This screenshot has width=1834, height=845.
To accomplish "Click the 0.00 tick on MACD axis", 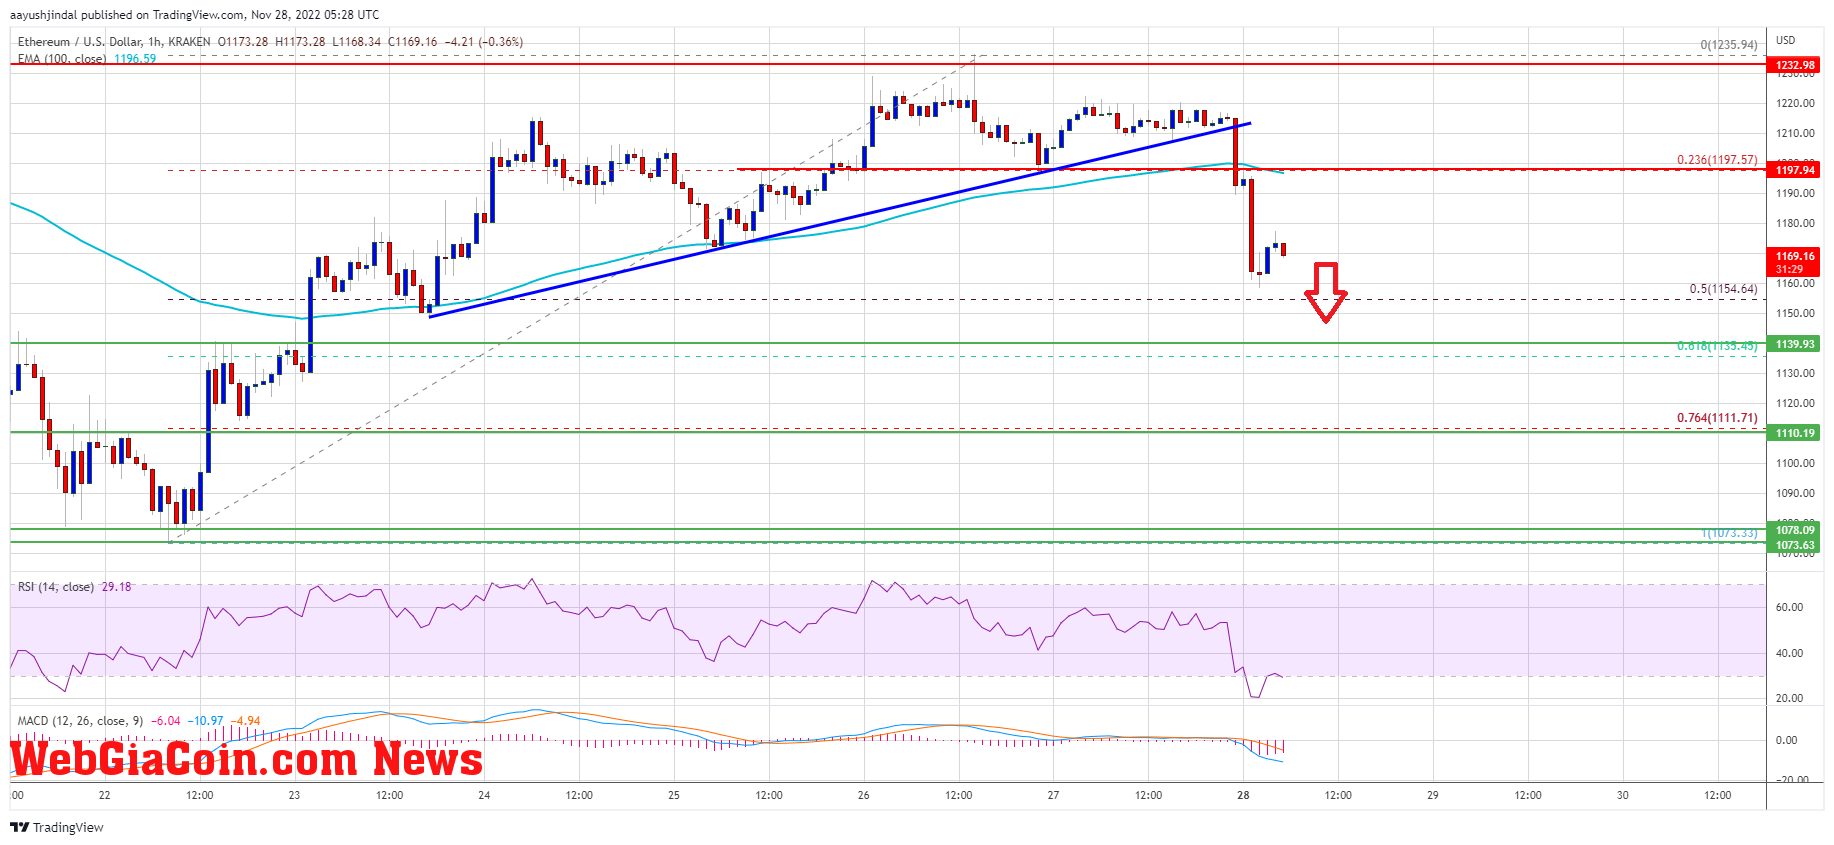I will pyautogui.click(x=1786, y=740).
